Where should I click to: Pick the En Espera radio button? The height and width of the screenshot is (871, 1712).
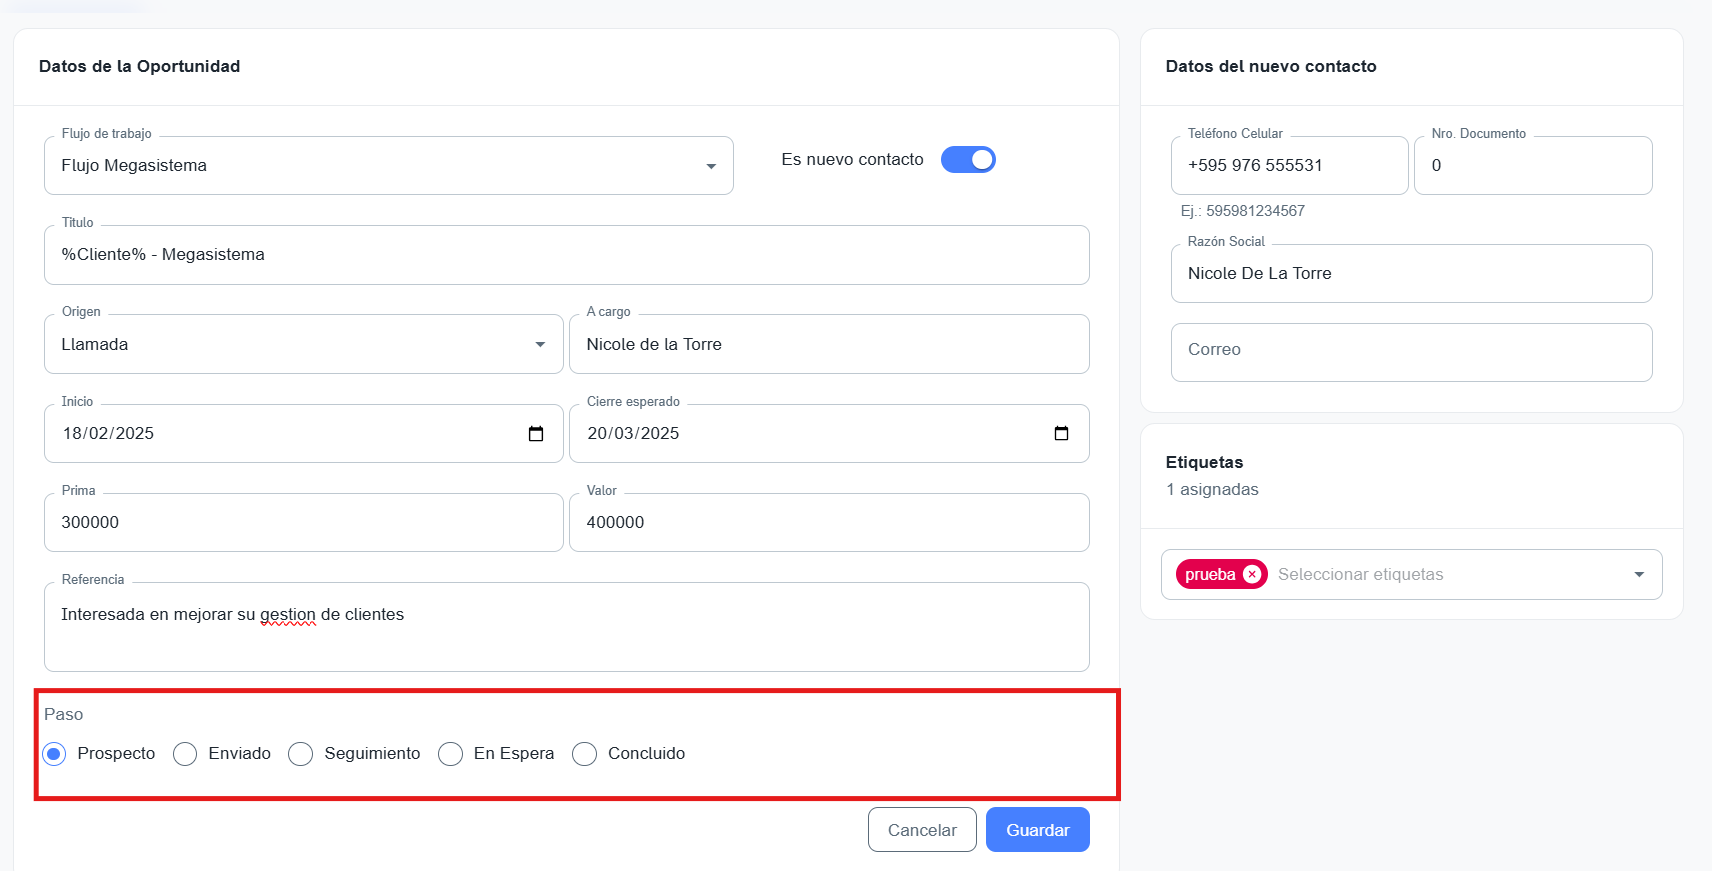(451, 754)
